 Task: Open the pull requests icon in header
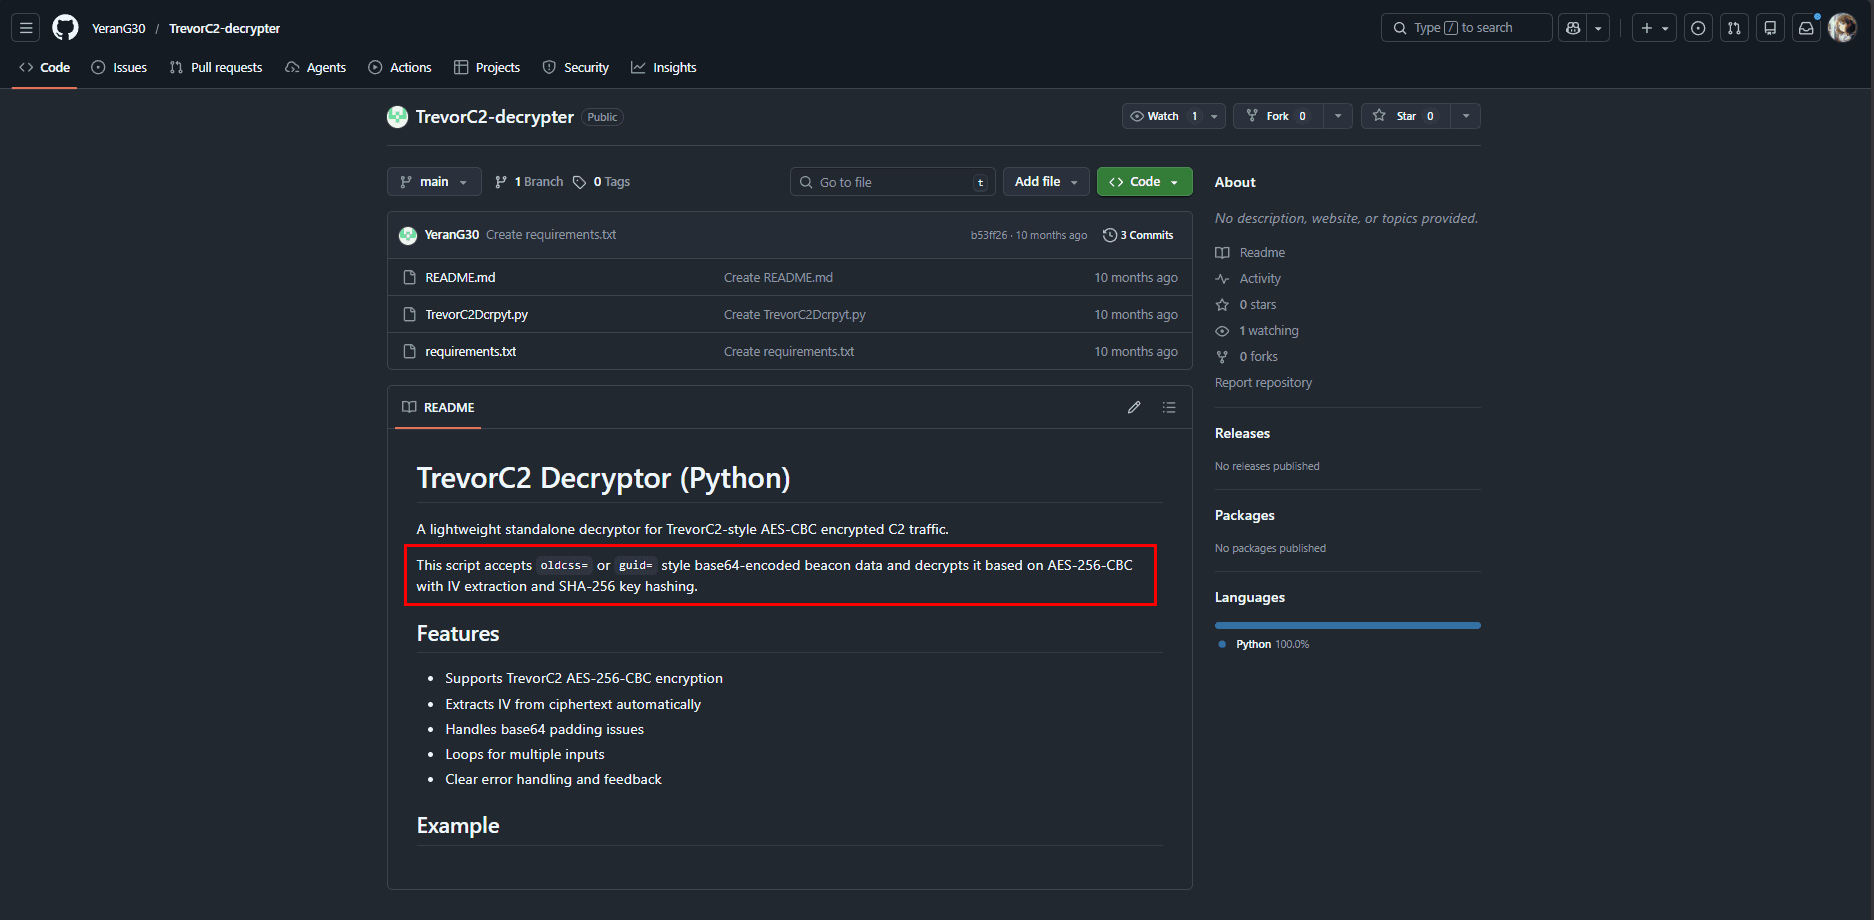click(x=1734, y=28)
